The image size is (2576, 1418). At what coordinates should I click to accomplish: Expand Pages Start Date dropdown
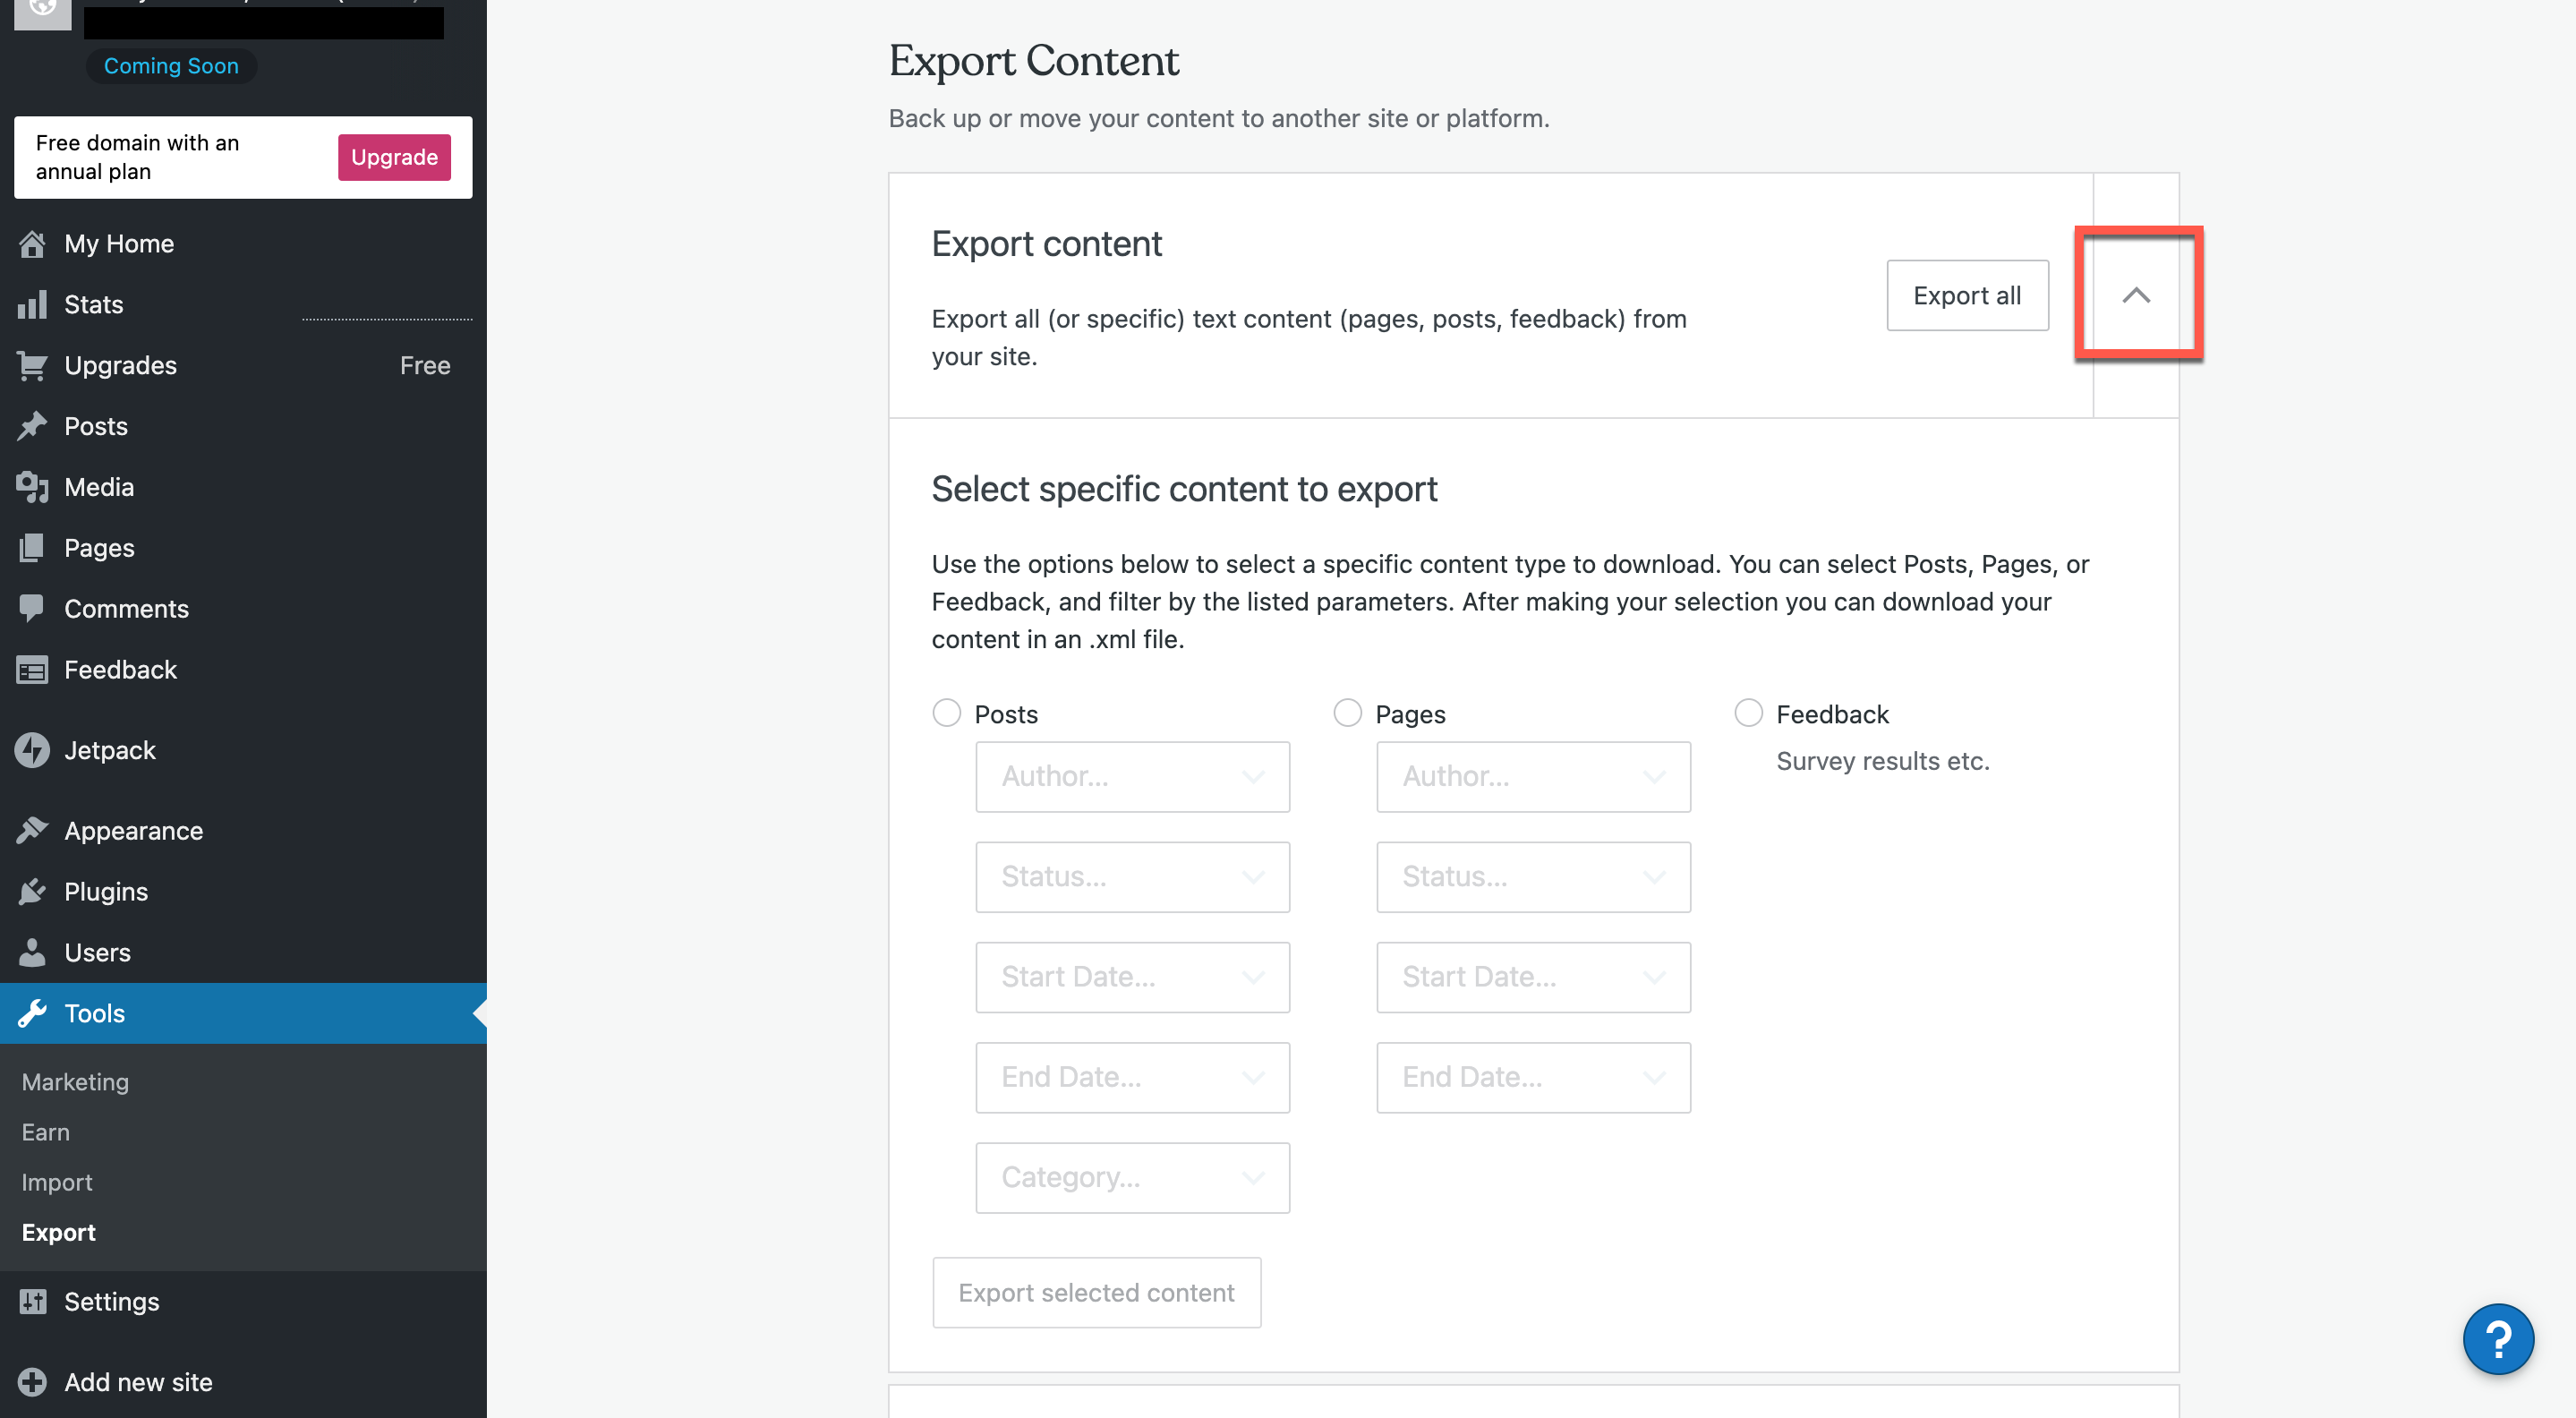(1532, 977)
